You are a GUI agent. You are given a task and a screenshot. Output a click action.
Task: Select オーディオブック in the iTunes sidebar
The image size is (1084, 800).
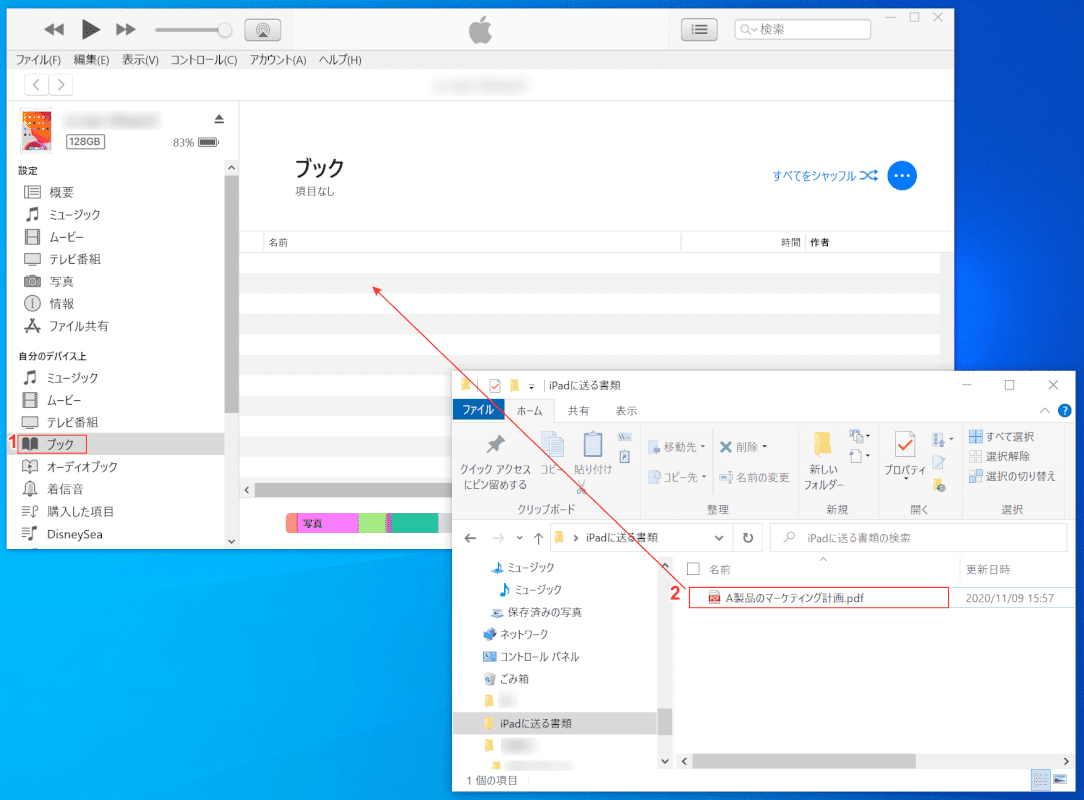point(82,467)
